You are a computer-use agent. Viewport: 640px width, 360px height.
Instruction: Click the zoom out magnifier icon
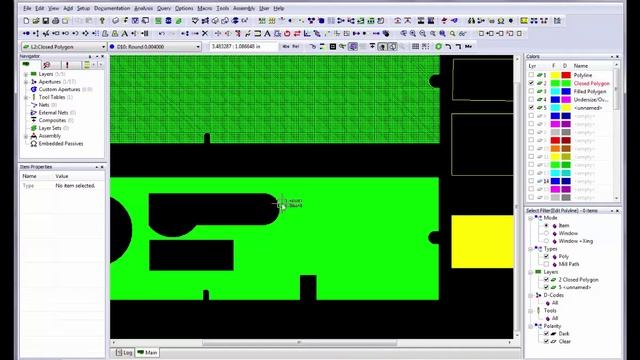click(422, 33)
